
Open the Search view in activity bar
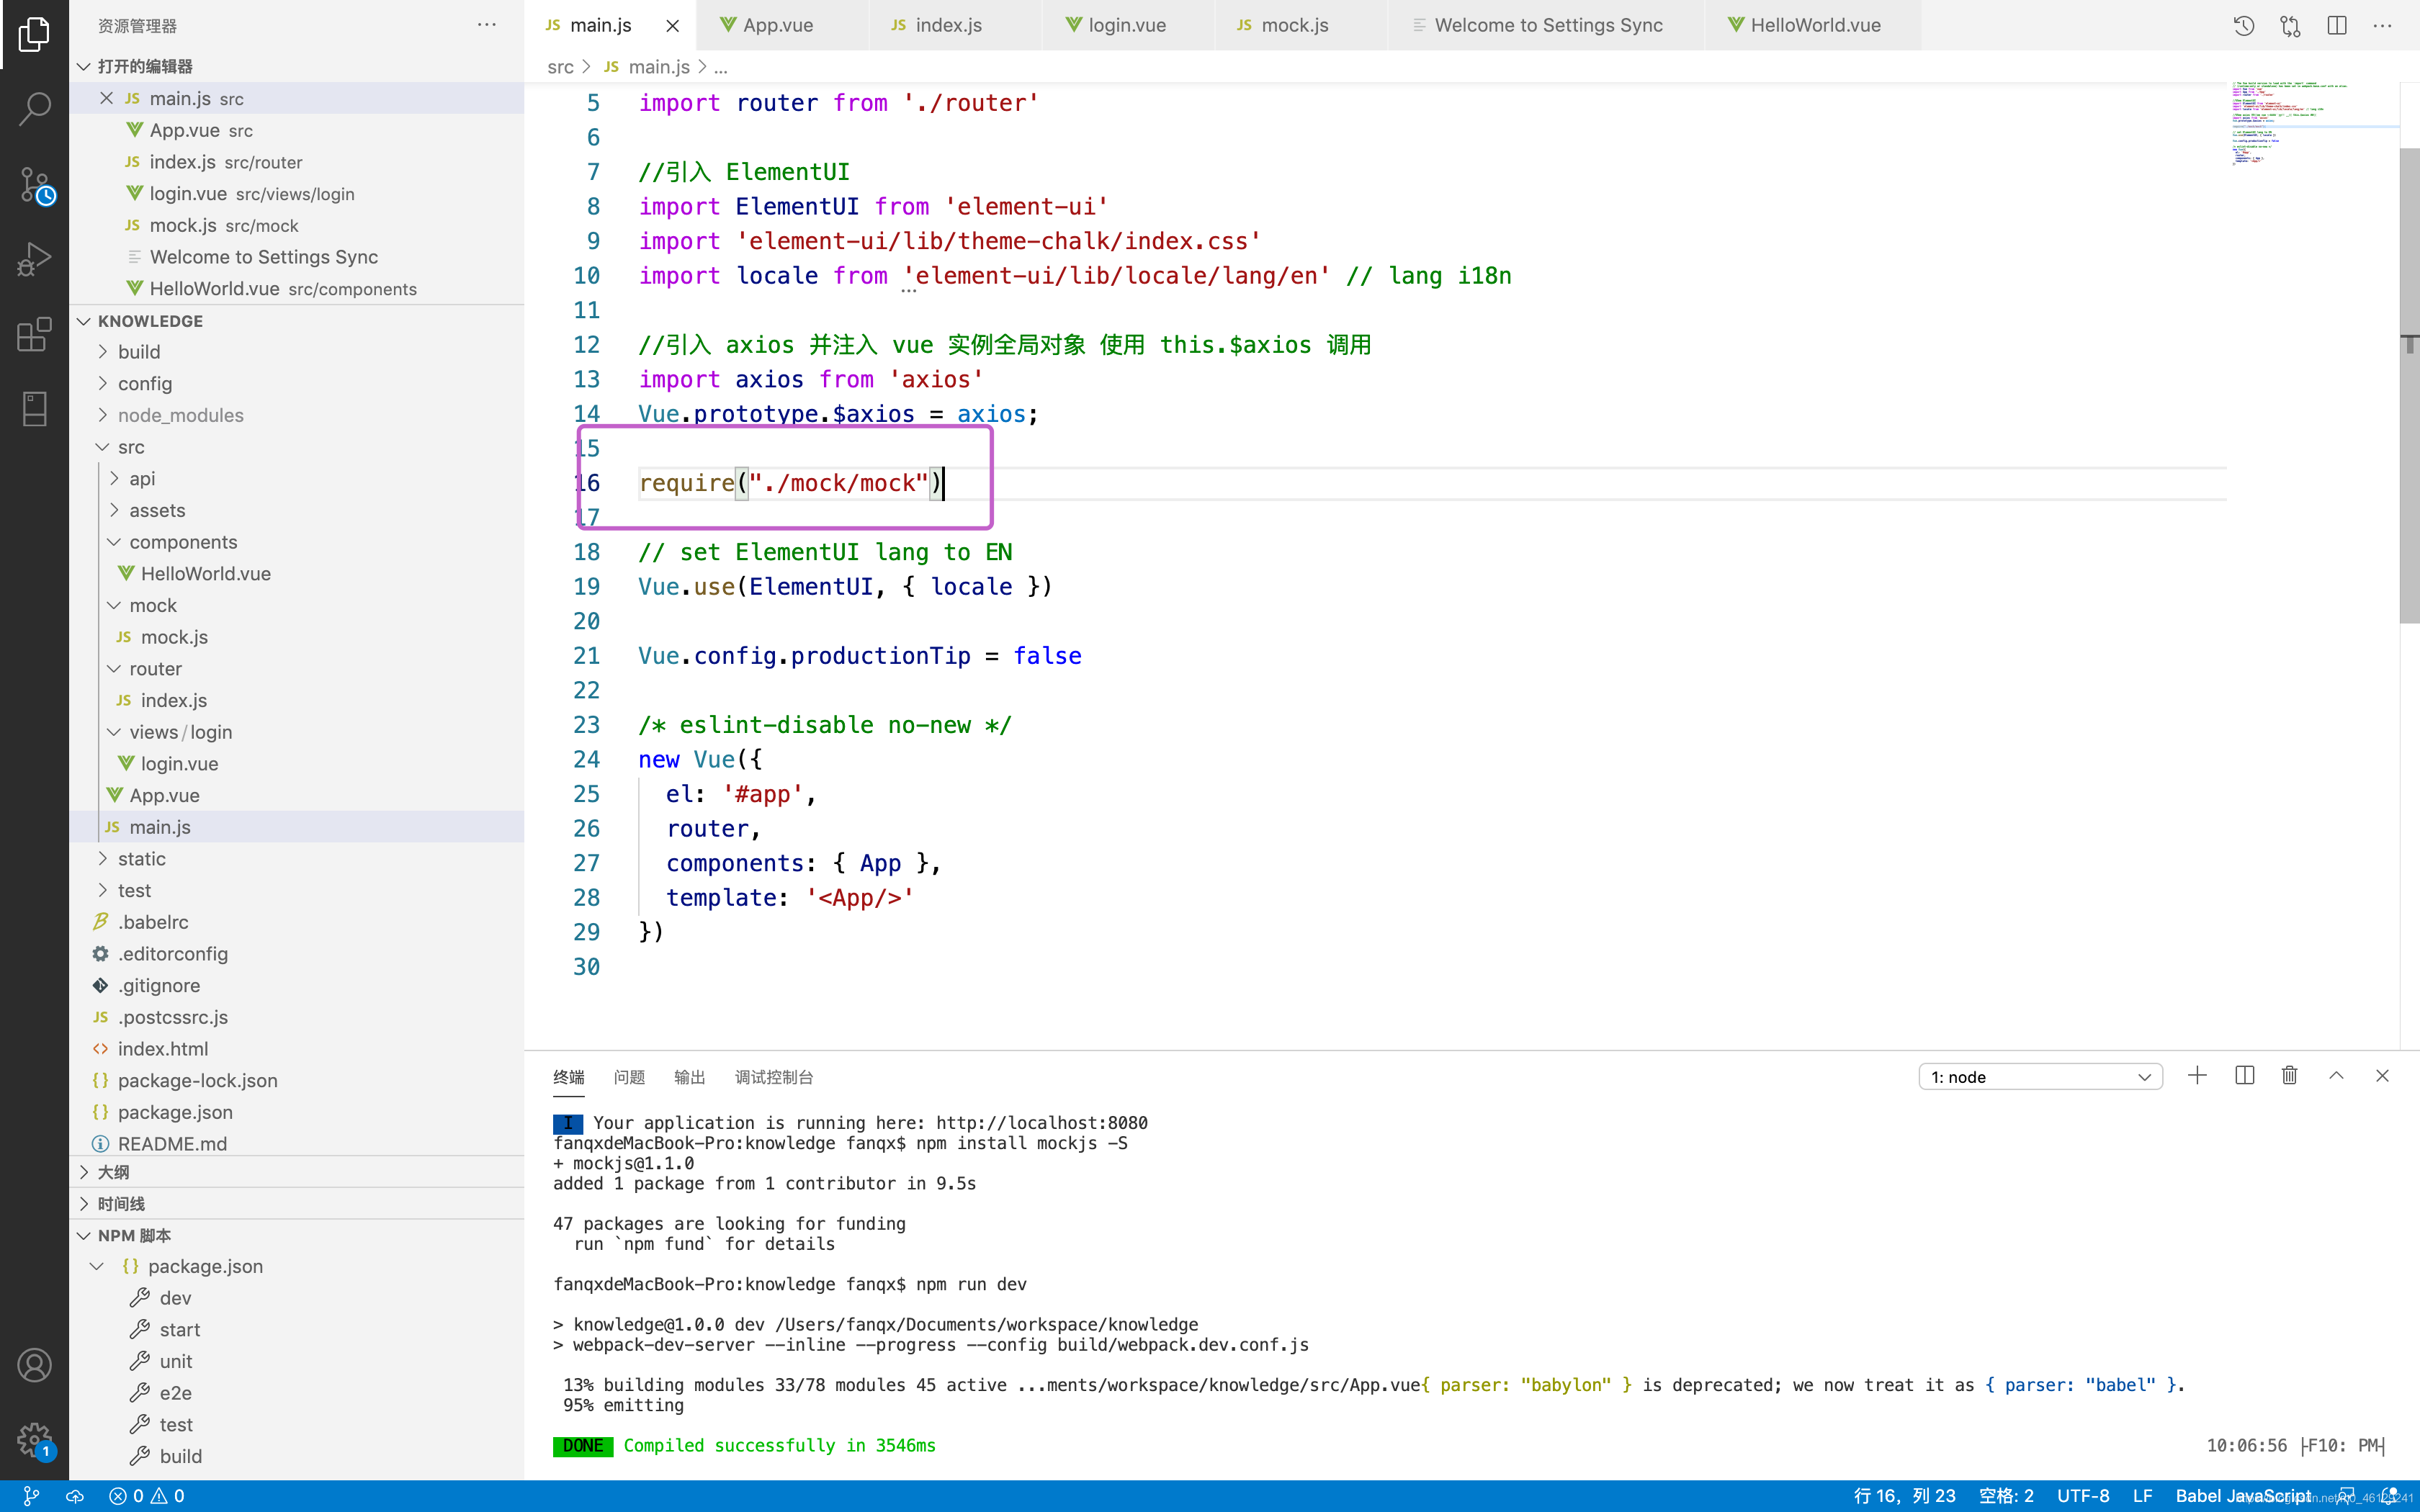click(34, 109)
